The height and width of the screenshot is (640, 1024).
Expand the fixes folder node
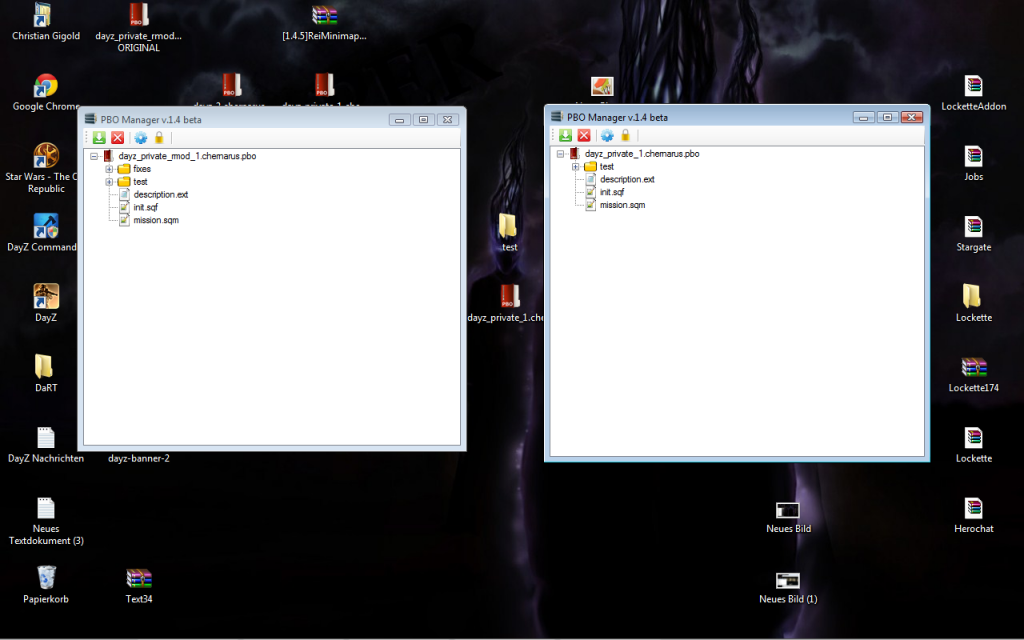(x=110, y=169)
